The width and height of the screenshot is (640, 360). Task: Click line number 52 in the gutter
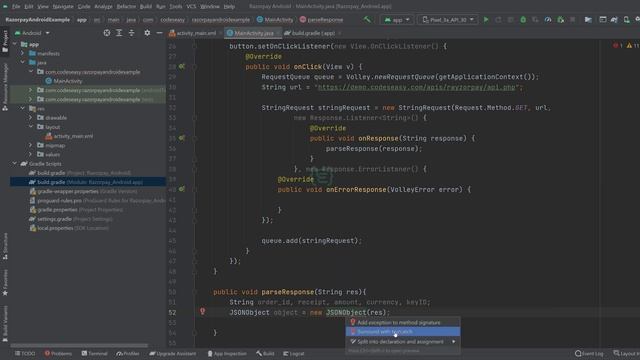(172, 313)
